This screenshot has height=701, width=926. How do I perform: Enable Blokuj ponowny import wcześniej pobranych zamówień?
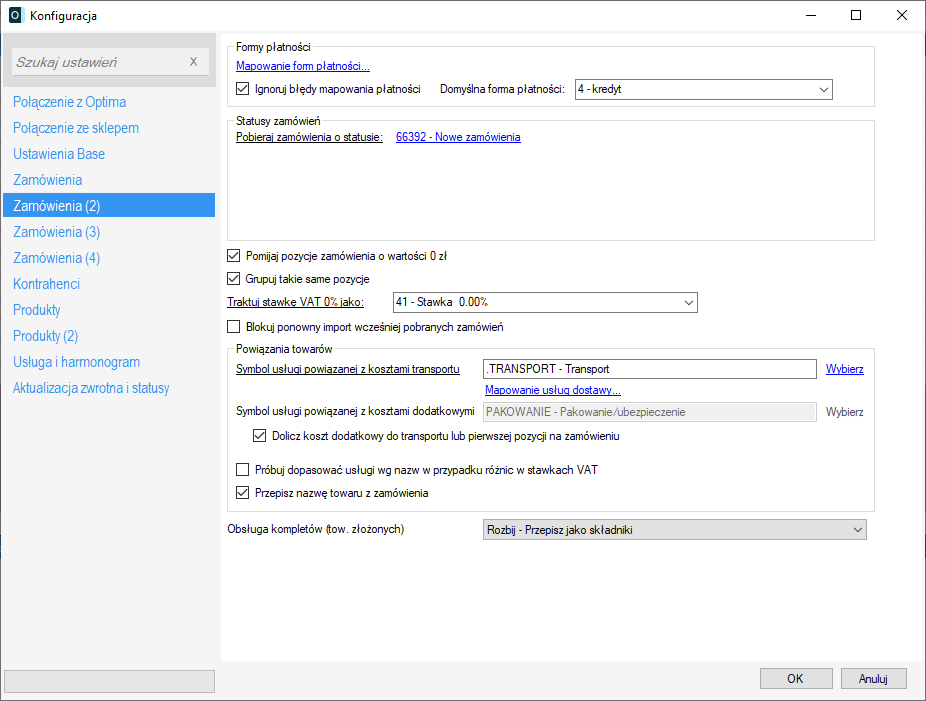(x=235, y=327)
